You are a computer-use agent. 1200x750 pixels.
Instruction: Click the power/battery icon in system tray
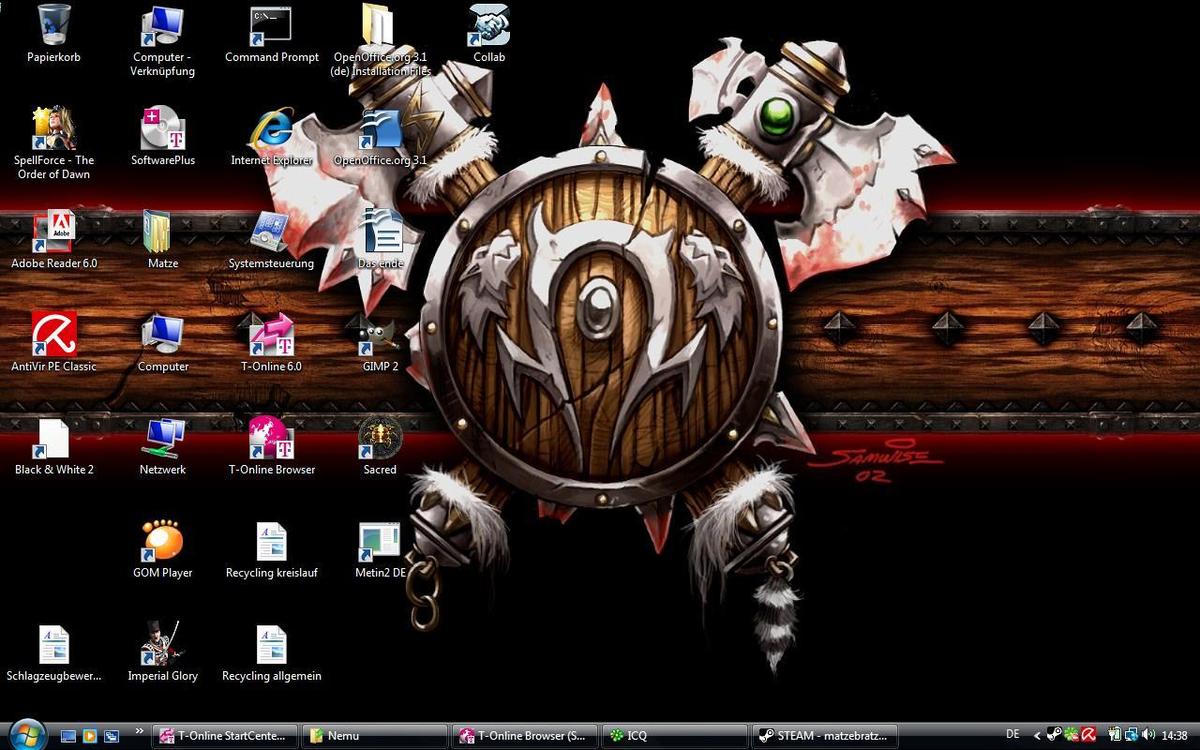pos(1115,736)
